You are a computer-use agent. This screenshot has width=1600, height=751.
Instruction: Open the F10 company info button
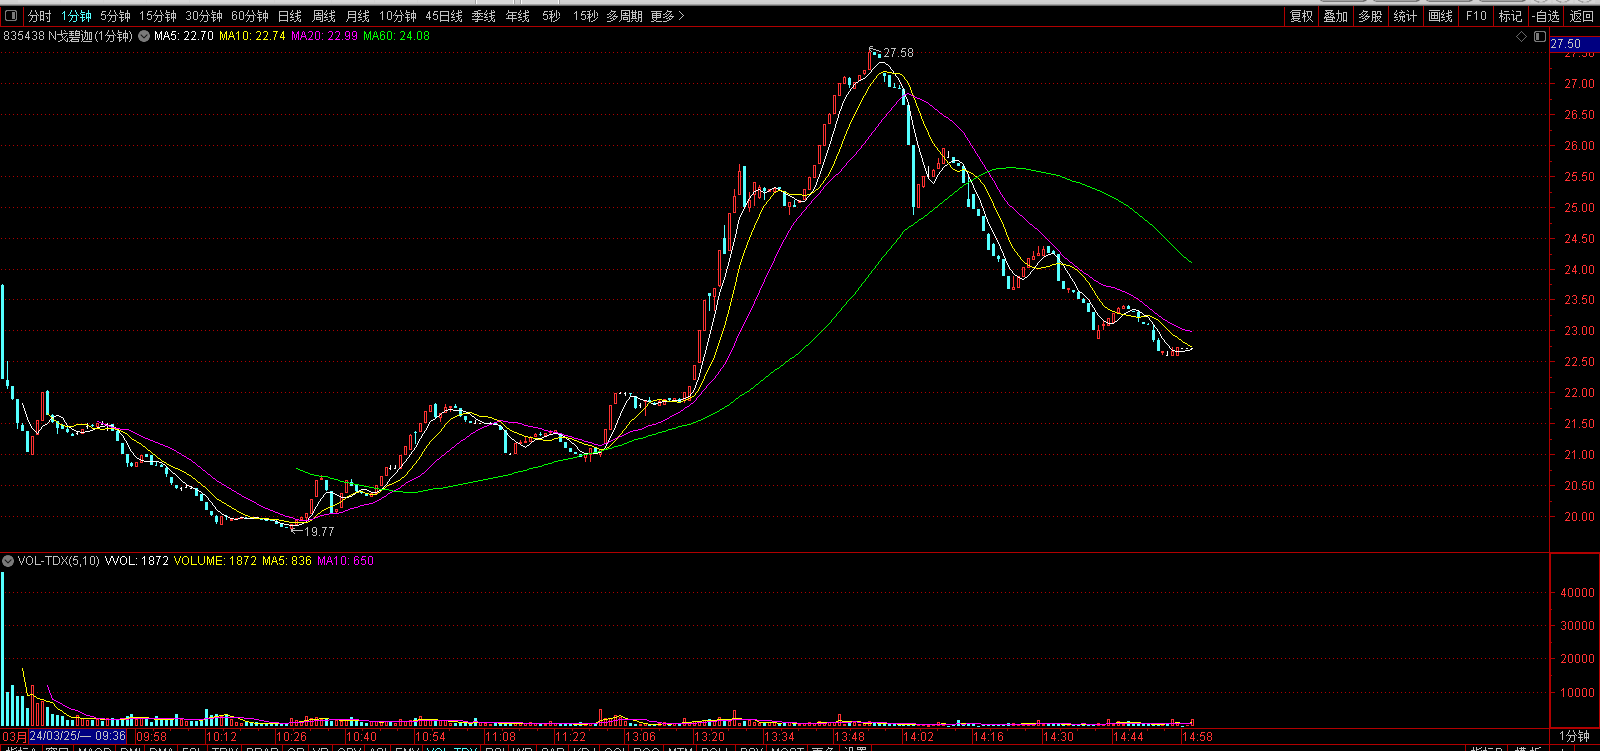click(x=1476, y=16)
